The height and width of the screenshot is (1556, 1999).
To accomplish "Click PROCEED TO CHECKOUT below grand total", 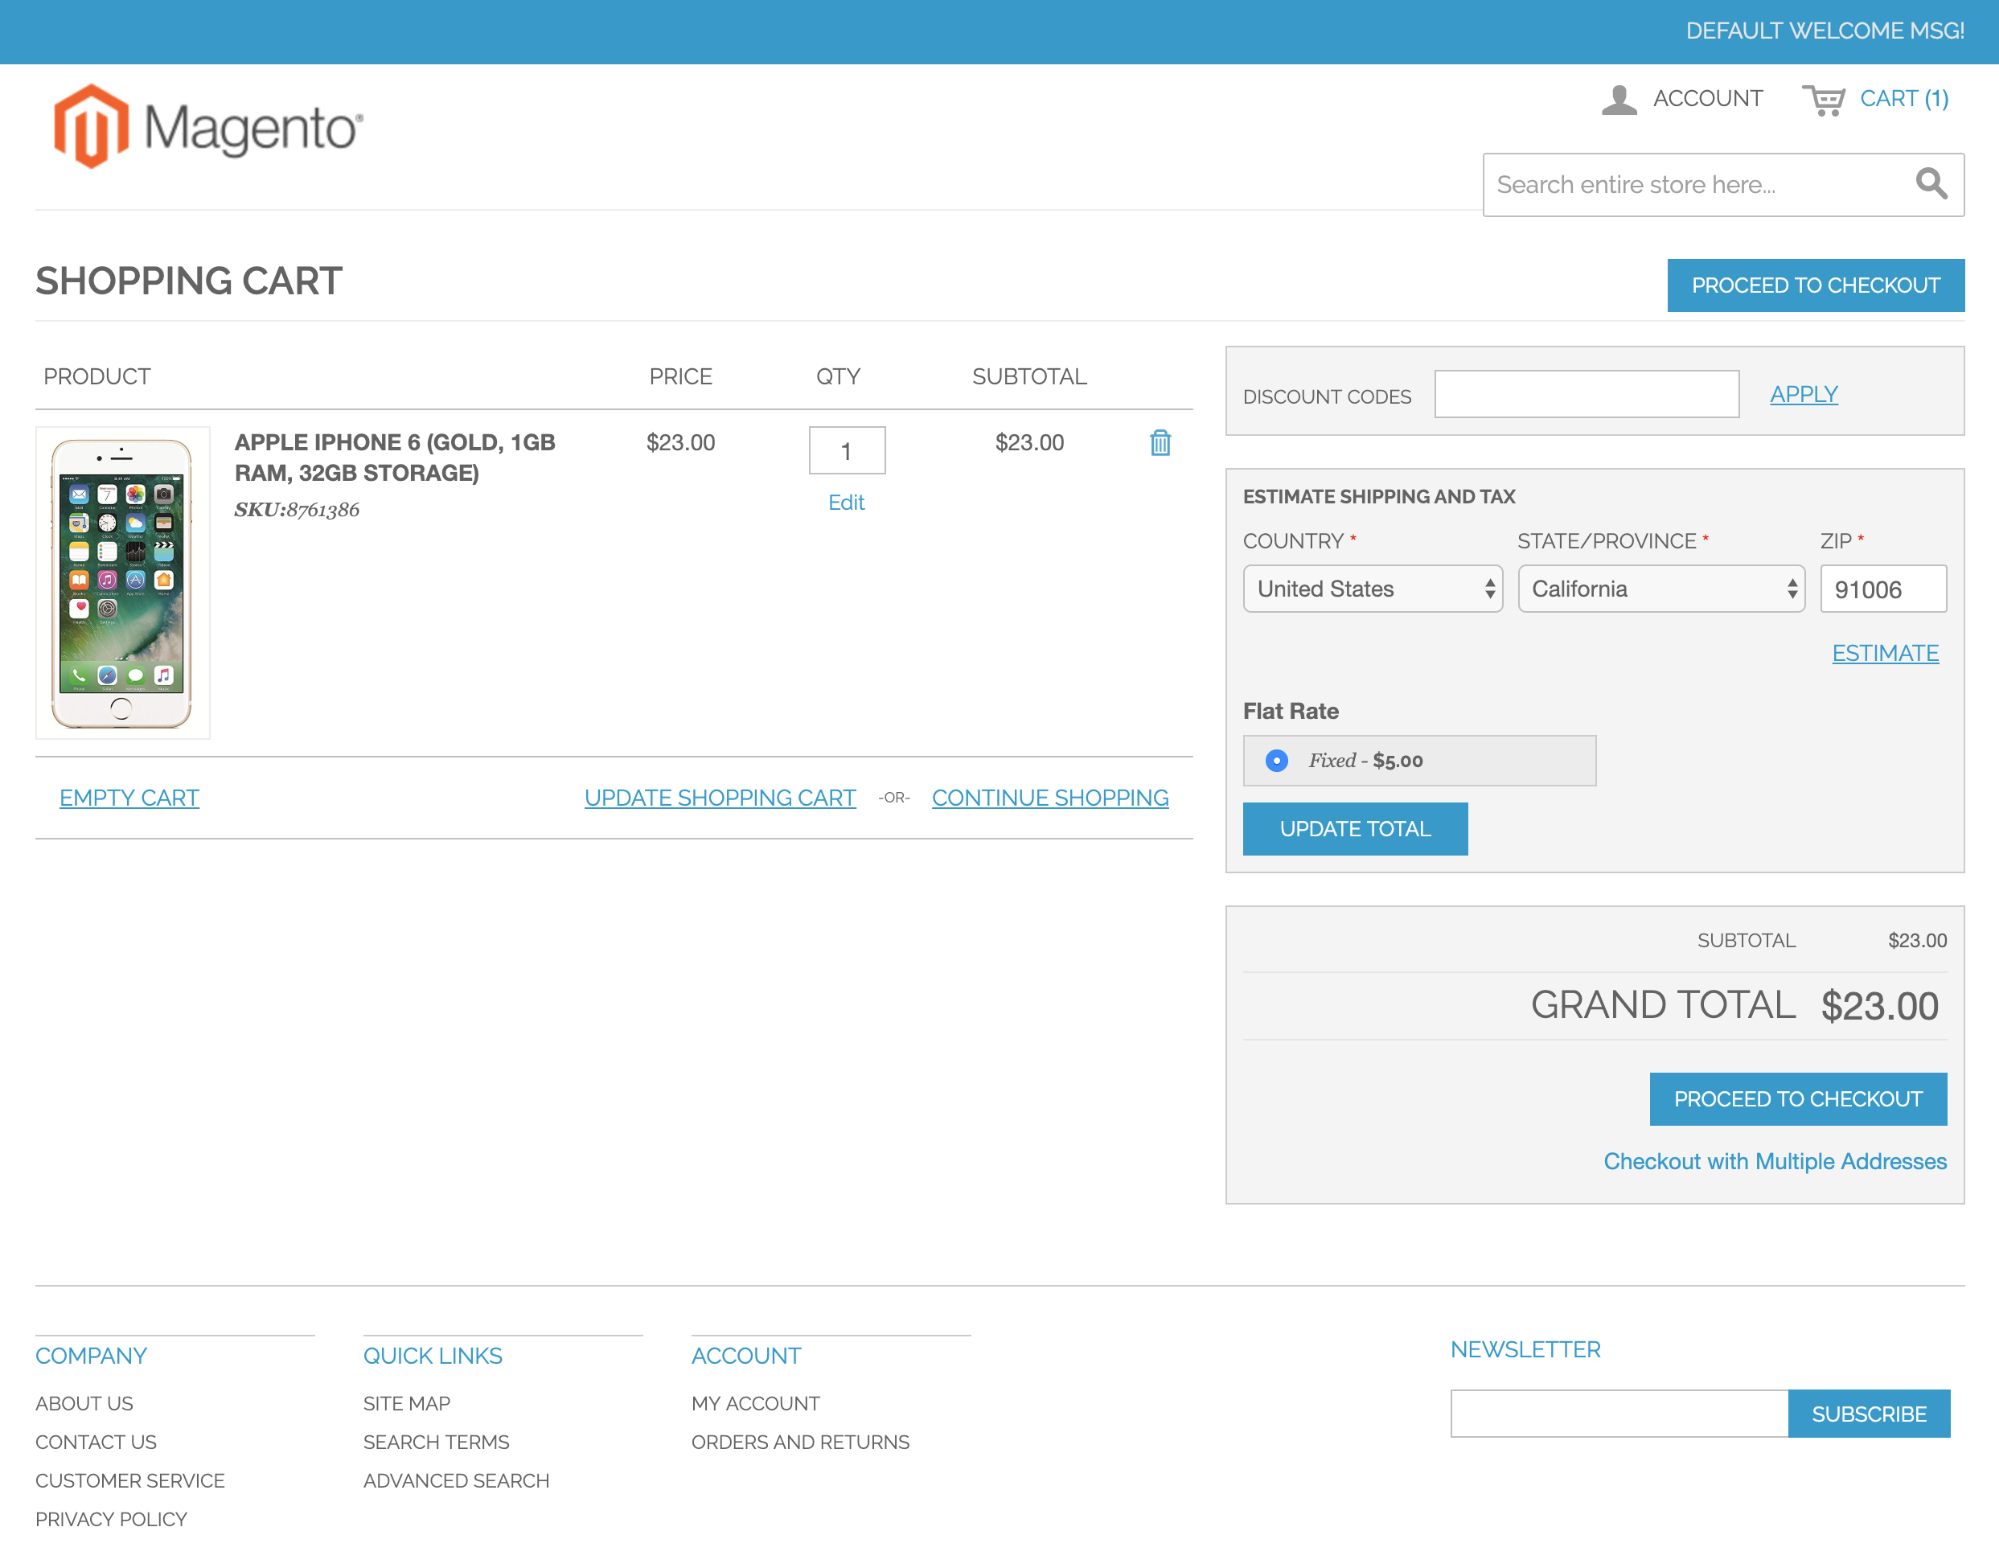I will coord(1798,1099).
